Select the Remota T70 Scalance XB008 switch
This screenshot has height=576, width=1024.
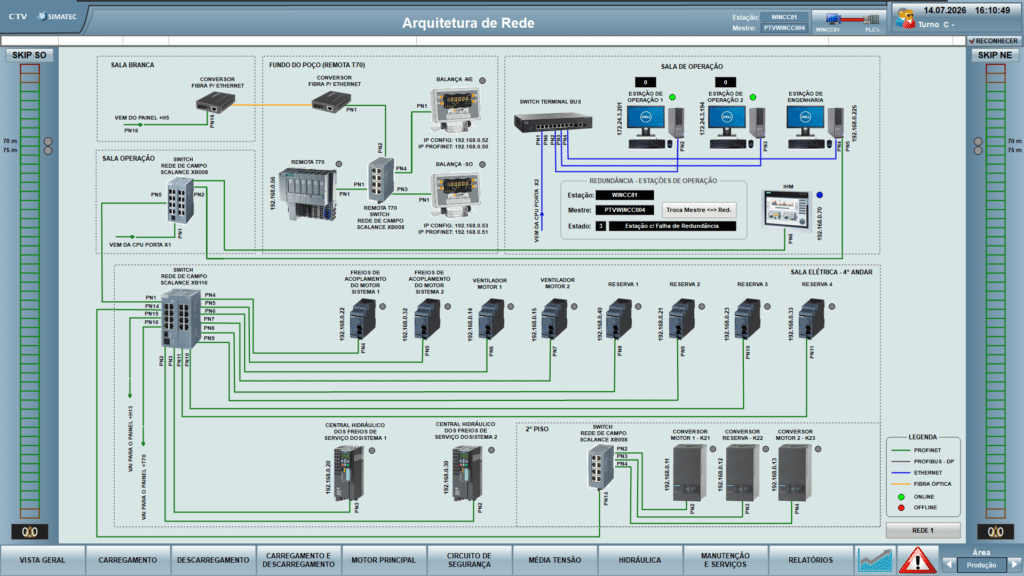pos(381,180)
